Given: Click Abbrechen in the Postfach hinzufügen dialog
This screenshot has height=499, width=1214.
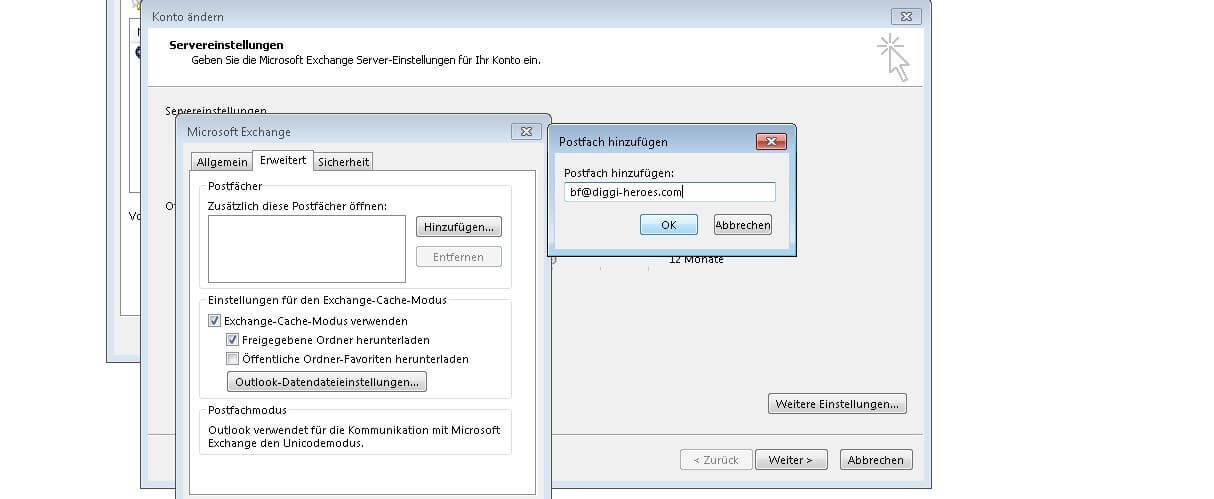Looking at the screenshot, I should click(743, 225).
